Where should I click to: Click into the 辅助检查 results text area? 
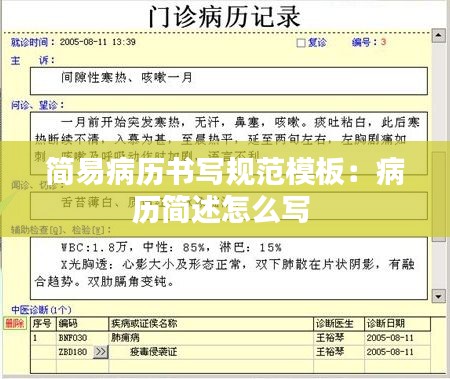pos(229,268)
